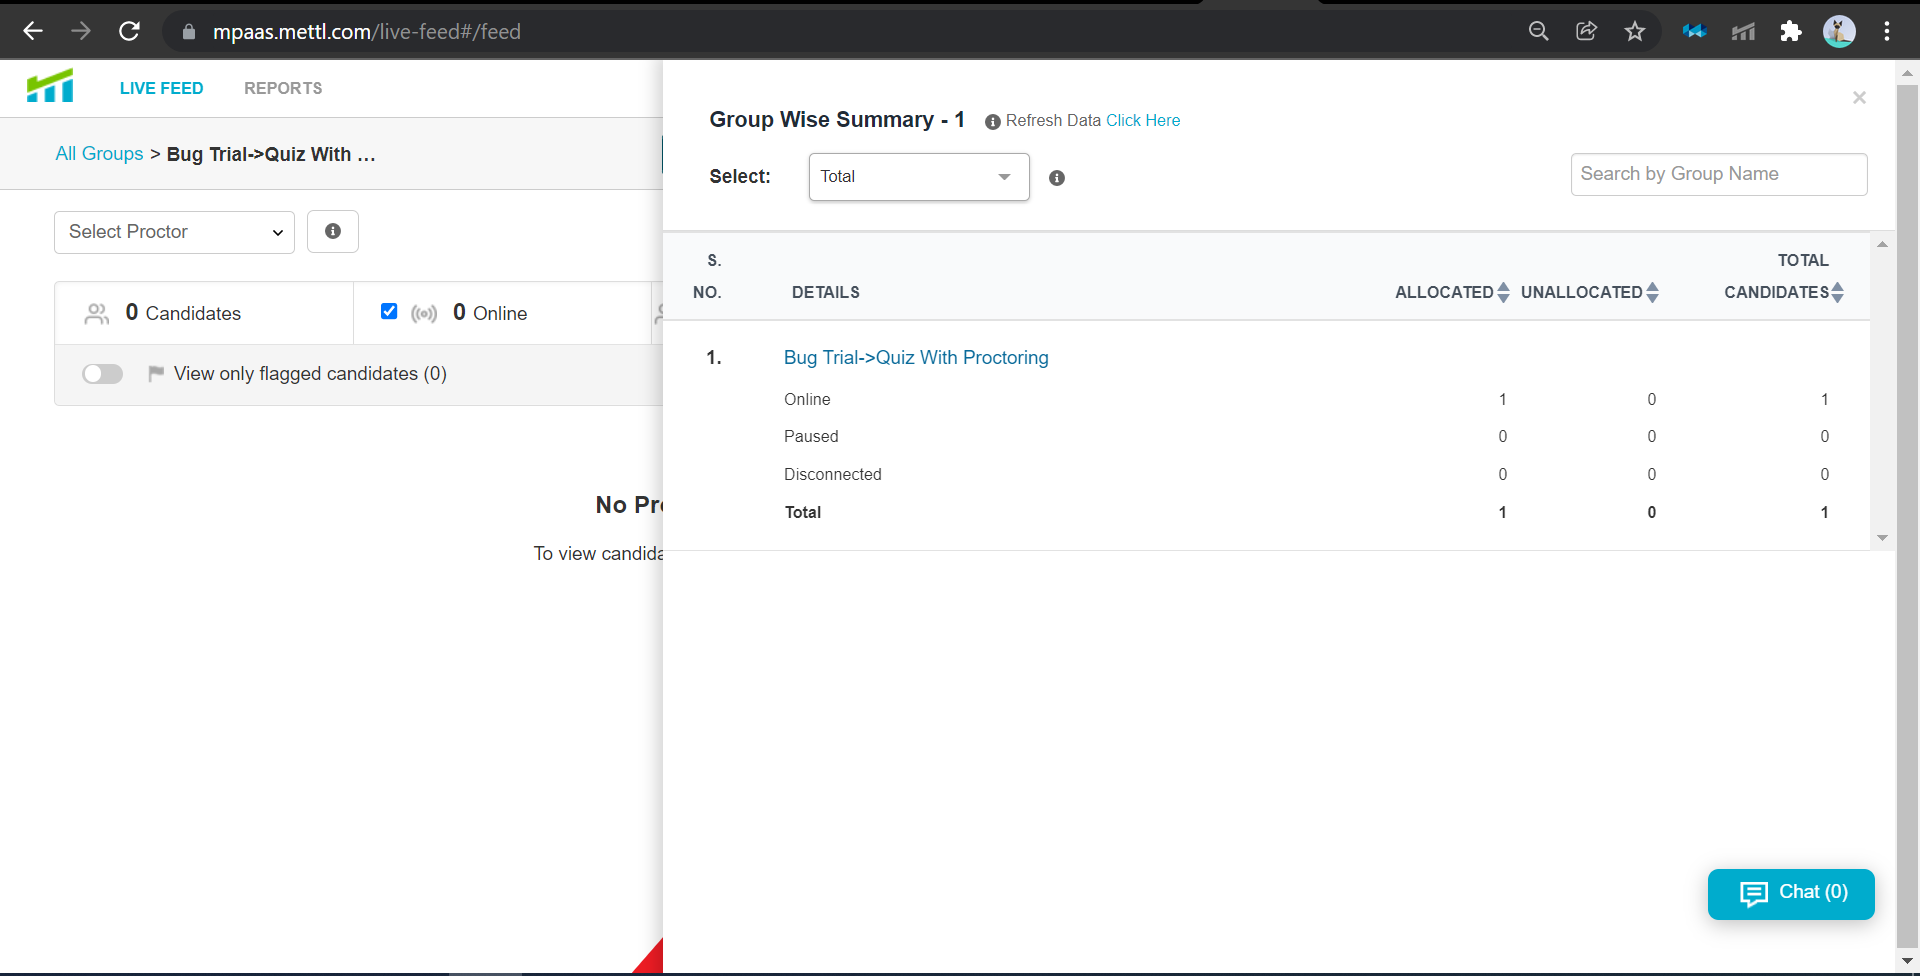Viewport: 1920px width, 976px height.
Task: Open the Select Proctor dropdown
Action: [x=174, y=232]
